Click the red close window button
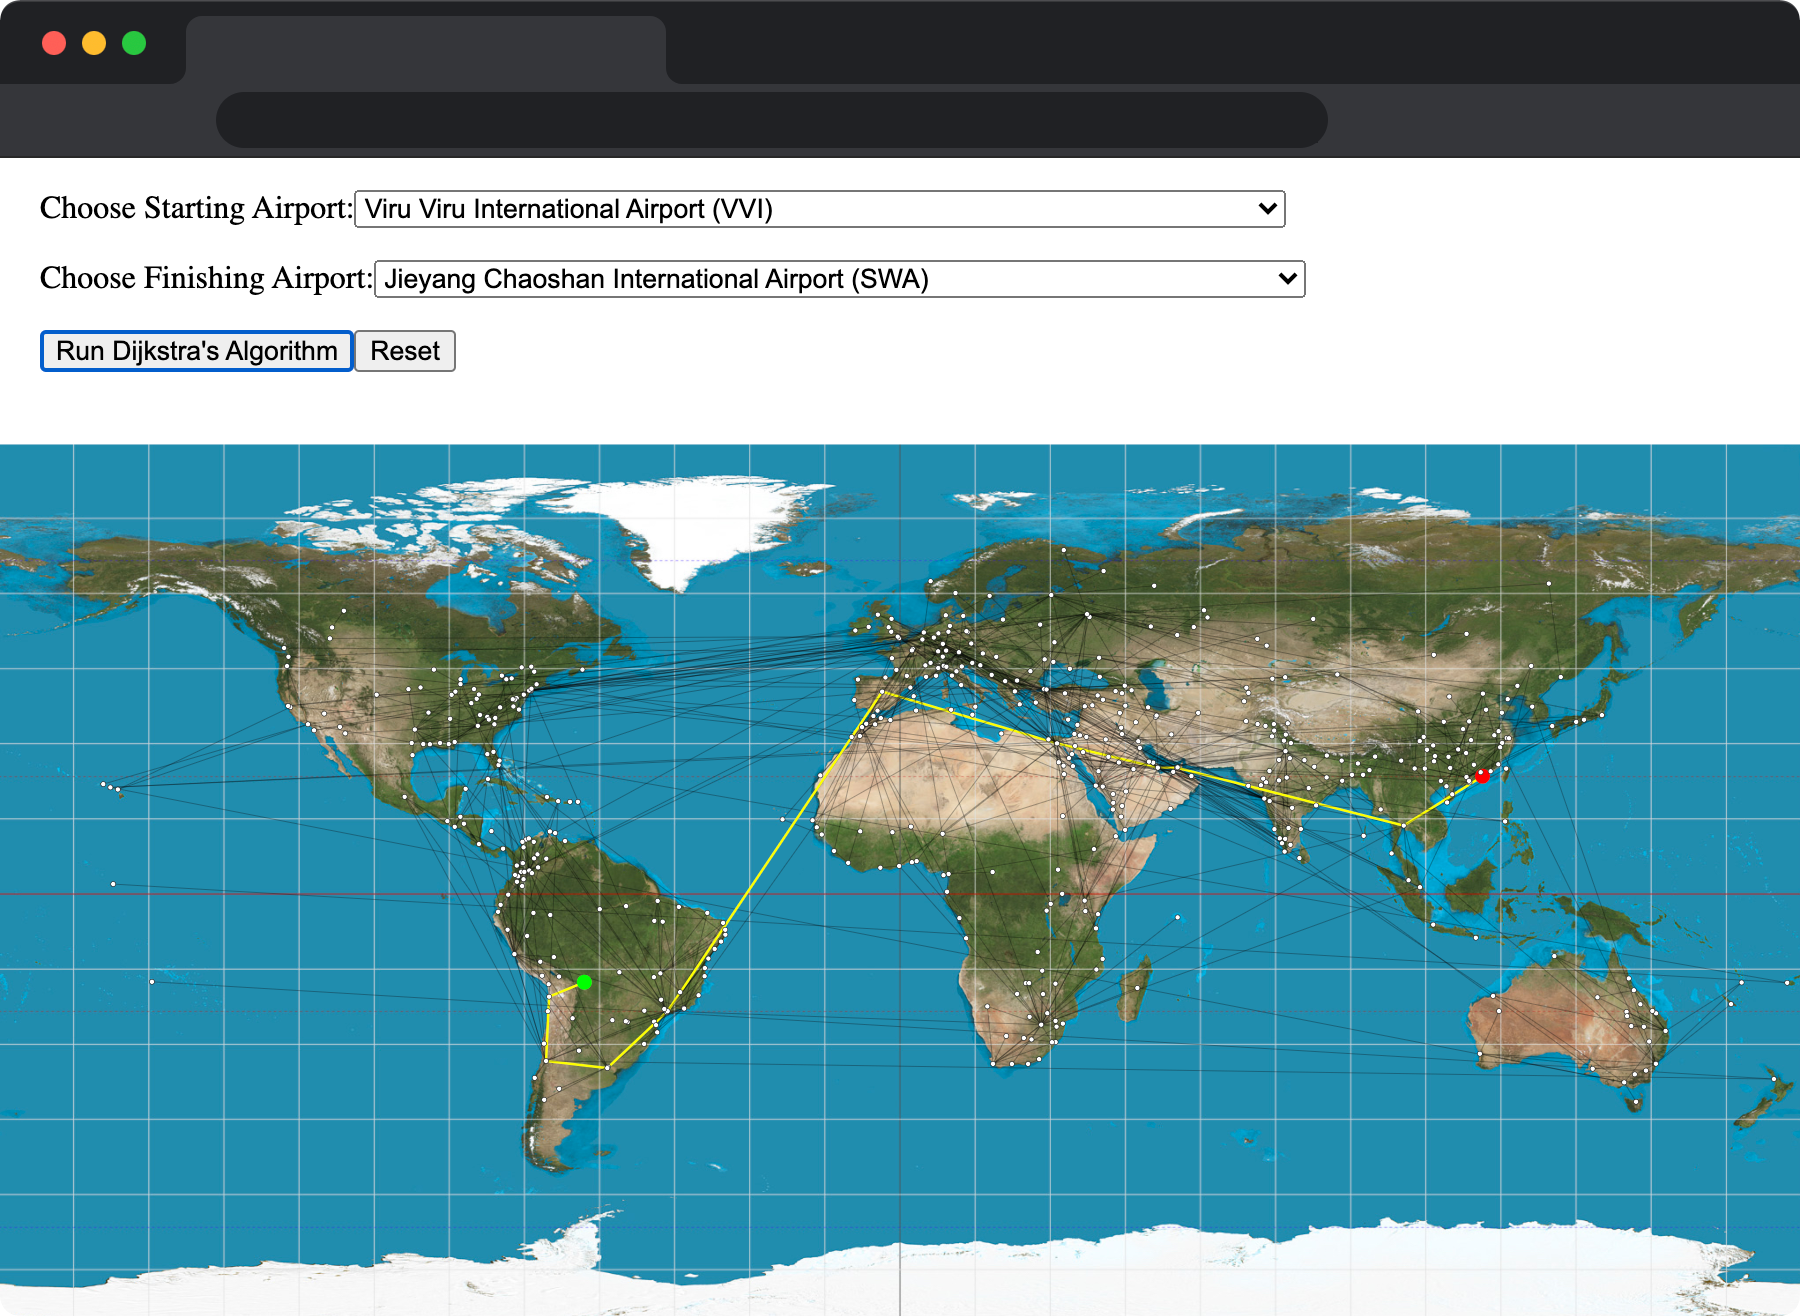1800x1316 pixels. pos(54,43)
